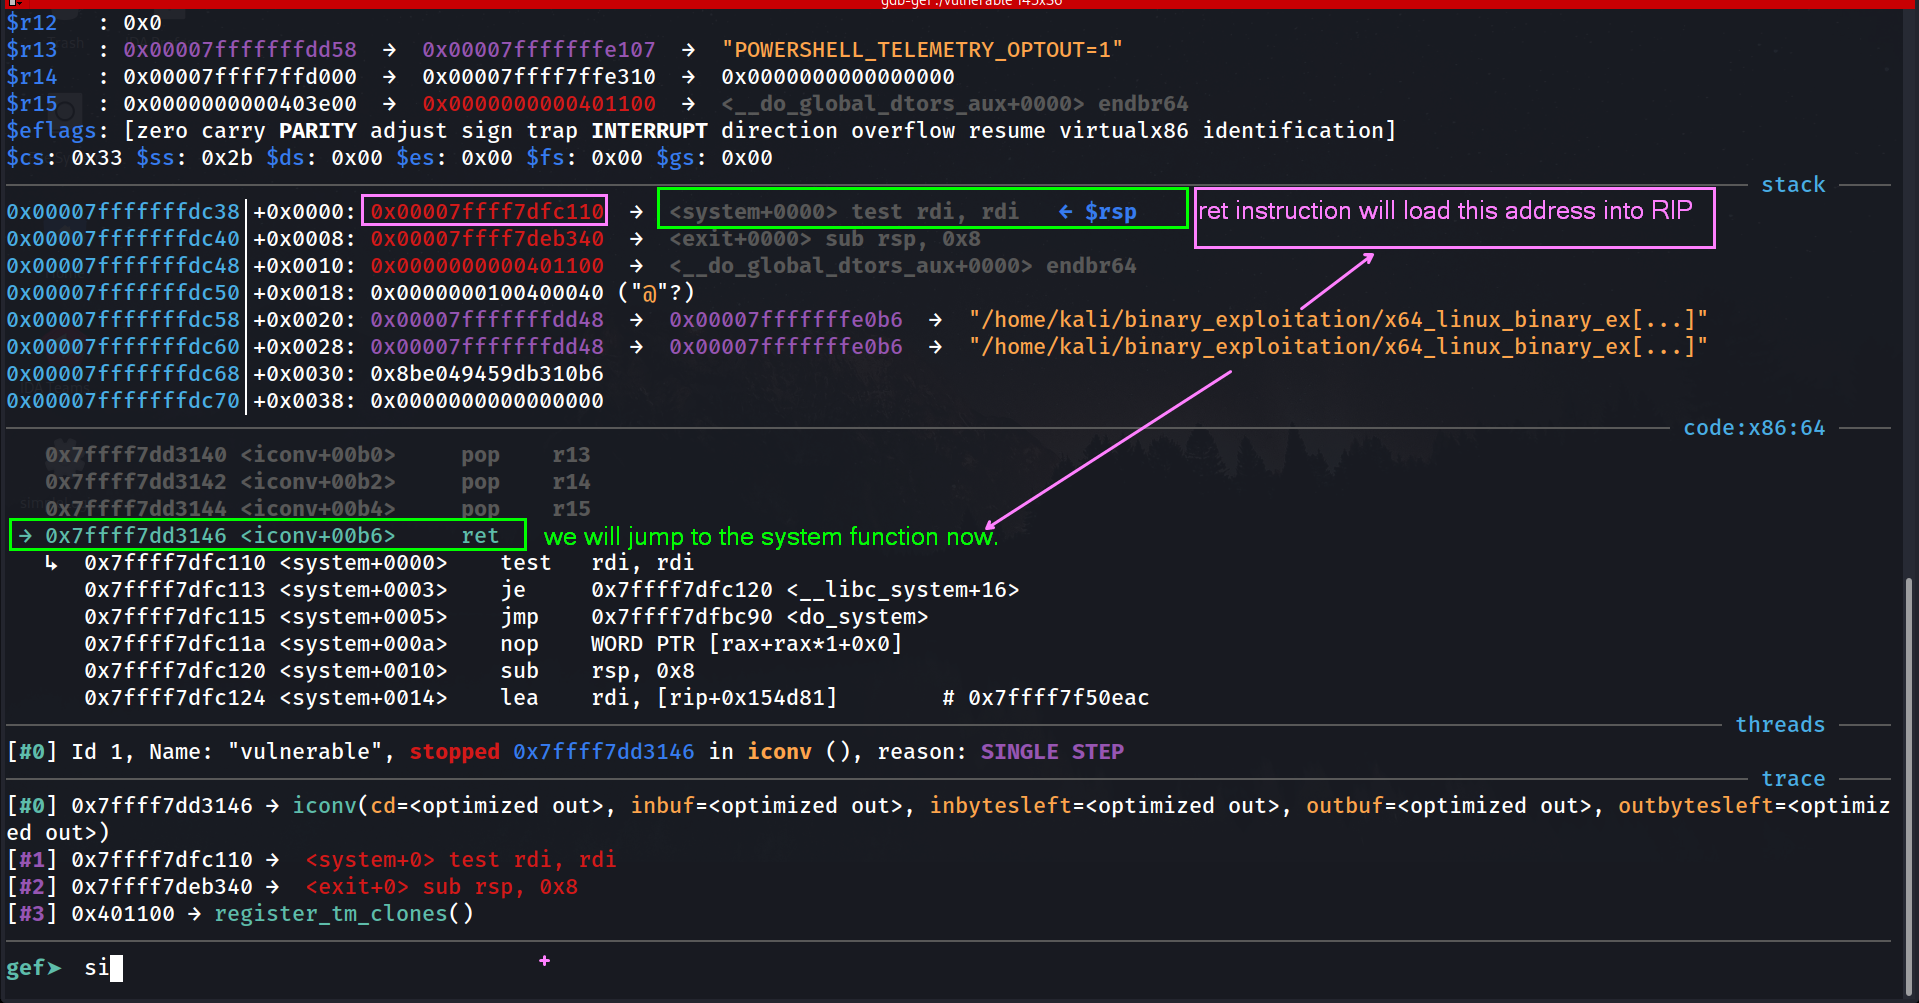Select the INTERRUPT flag in $eflags line
The height and width of the screenshot is (1003, 1919).
coord(648,131)
